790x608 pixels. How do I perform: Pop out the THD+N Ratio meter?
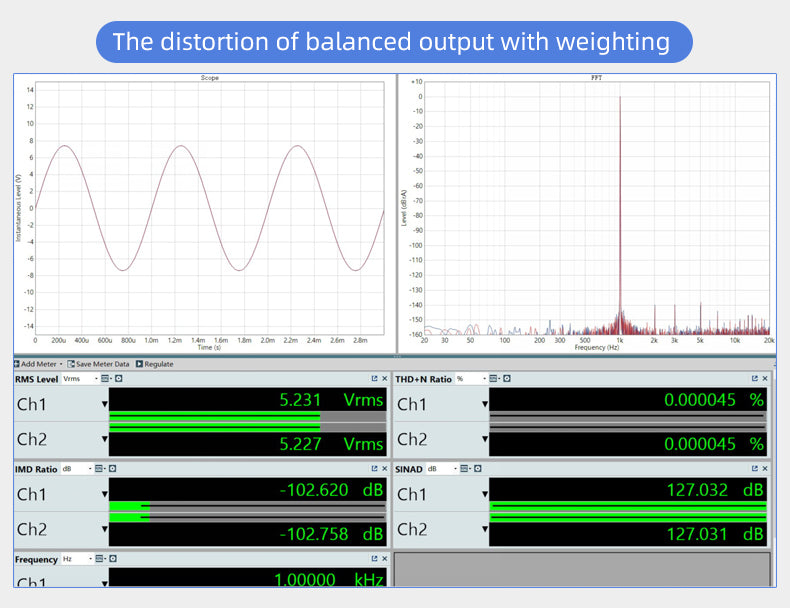click(755, 379)
